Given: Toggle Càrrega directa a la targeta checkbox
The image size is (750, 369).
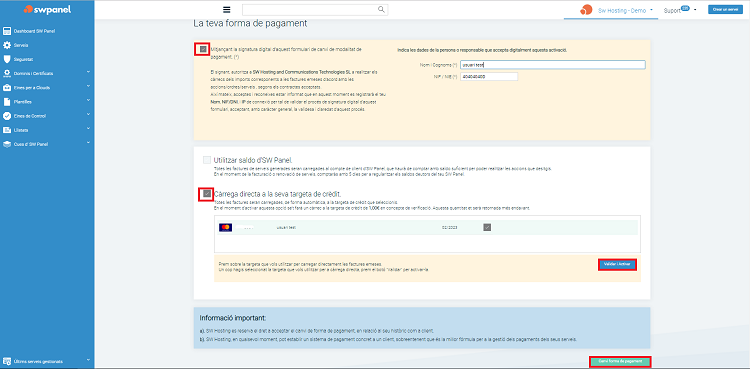Looking at the screenshot, I should coord(207,194).
